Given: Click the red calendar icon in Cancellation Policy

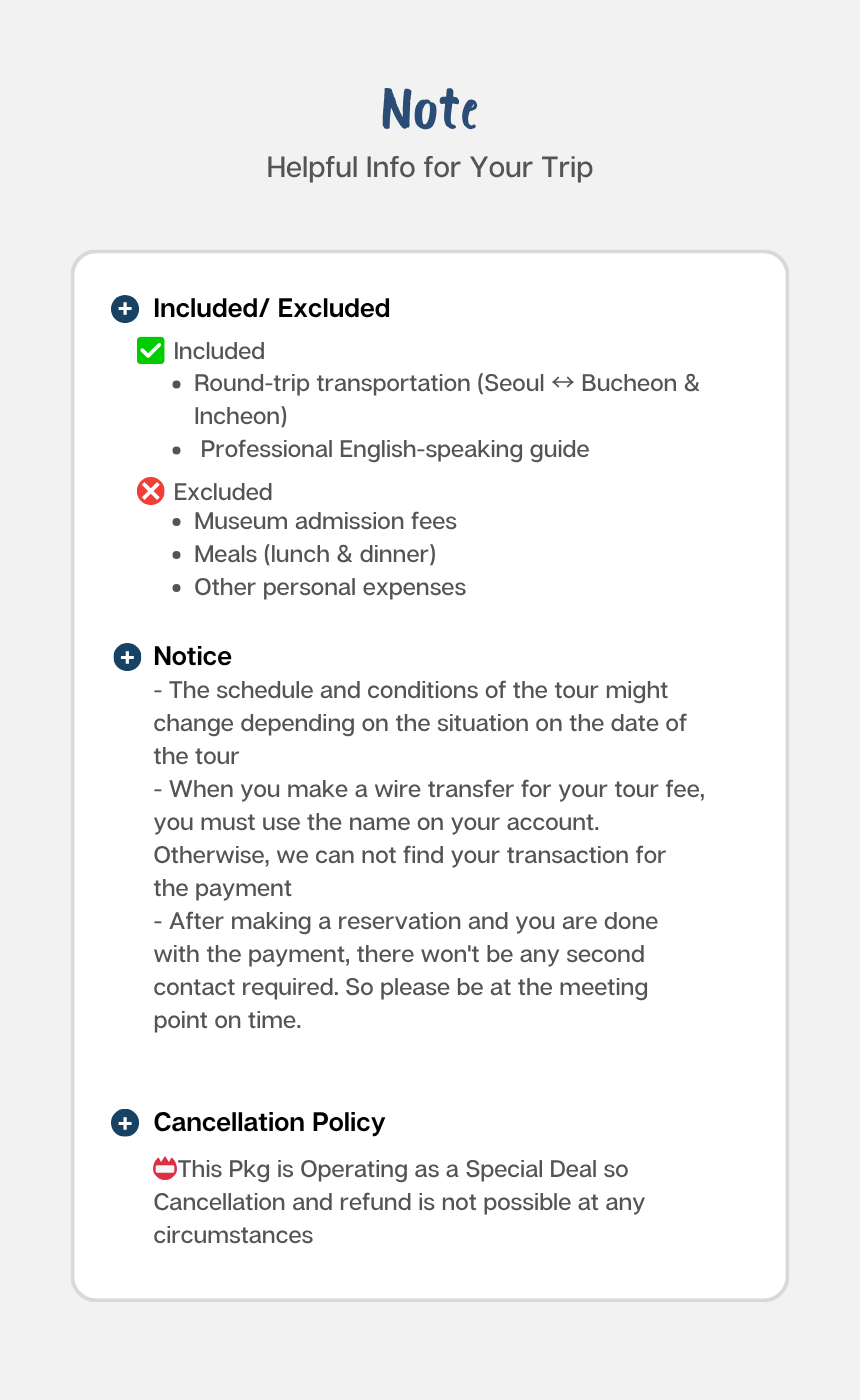Looking at the screenshot, I should click(165, 1168).
